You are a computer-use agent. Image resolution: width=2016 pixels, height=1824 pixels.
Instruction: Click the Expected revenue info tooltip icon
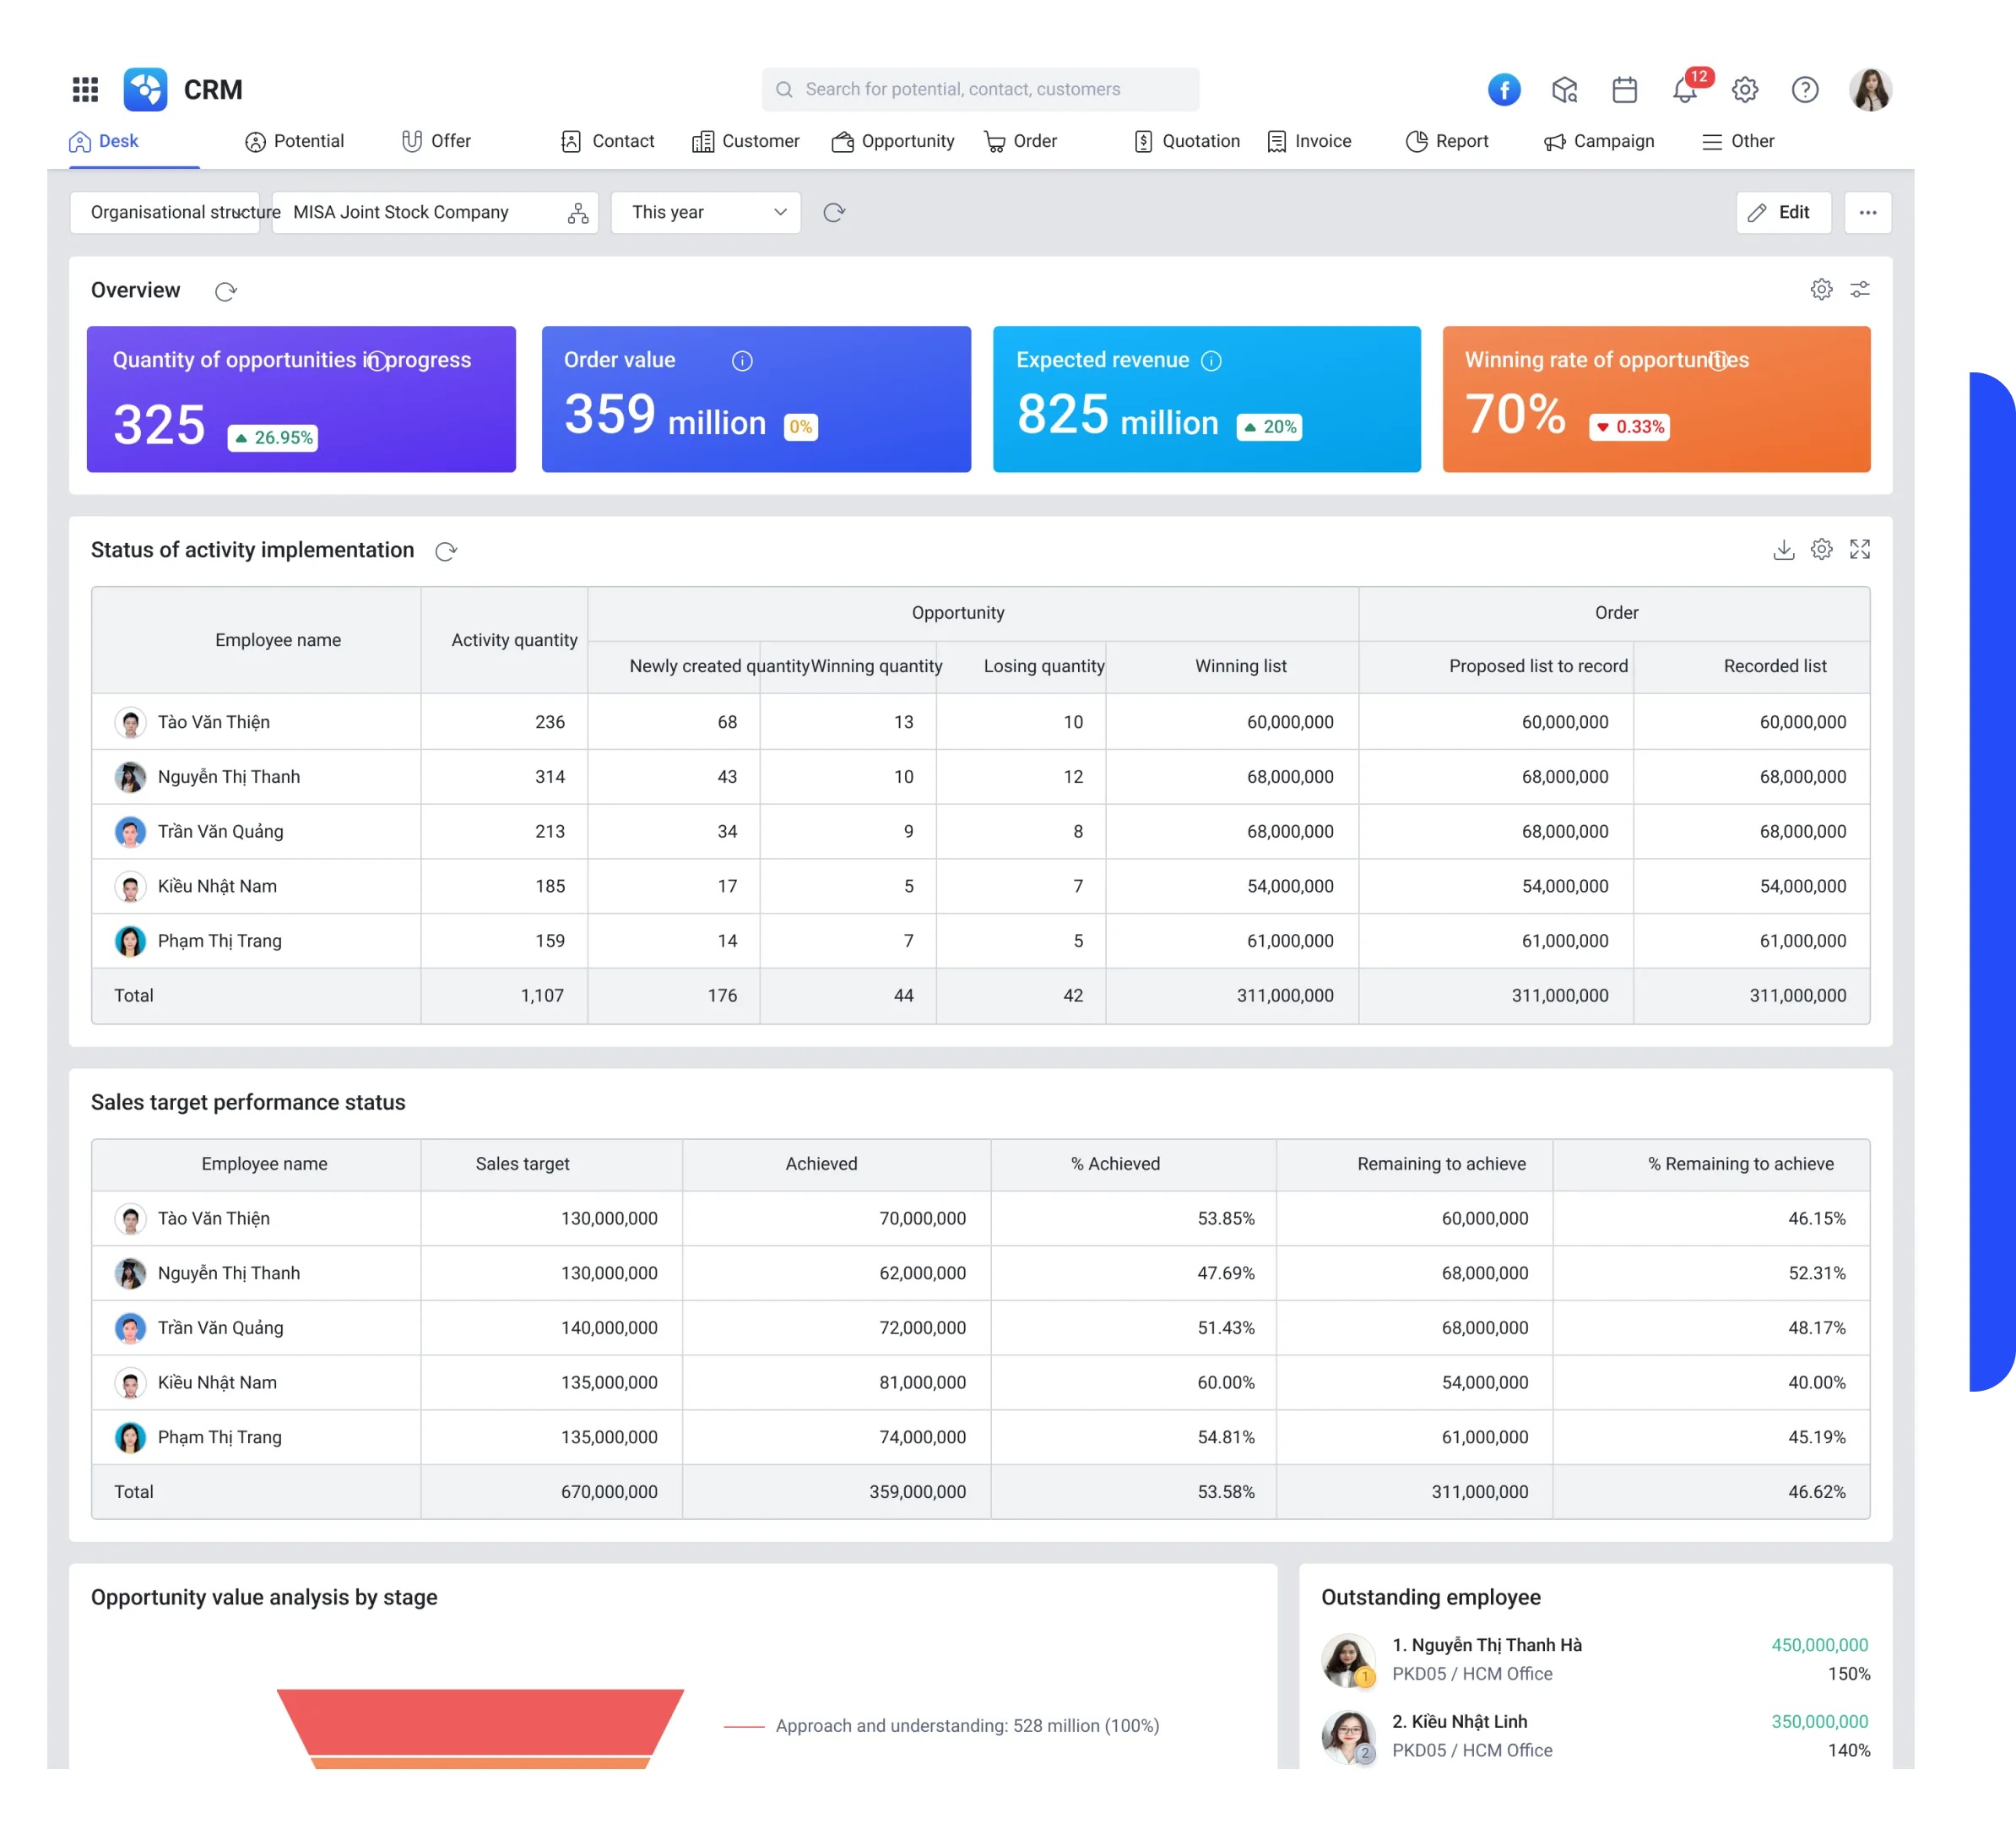click(x=1212, y=361)
